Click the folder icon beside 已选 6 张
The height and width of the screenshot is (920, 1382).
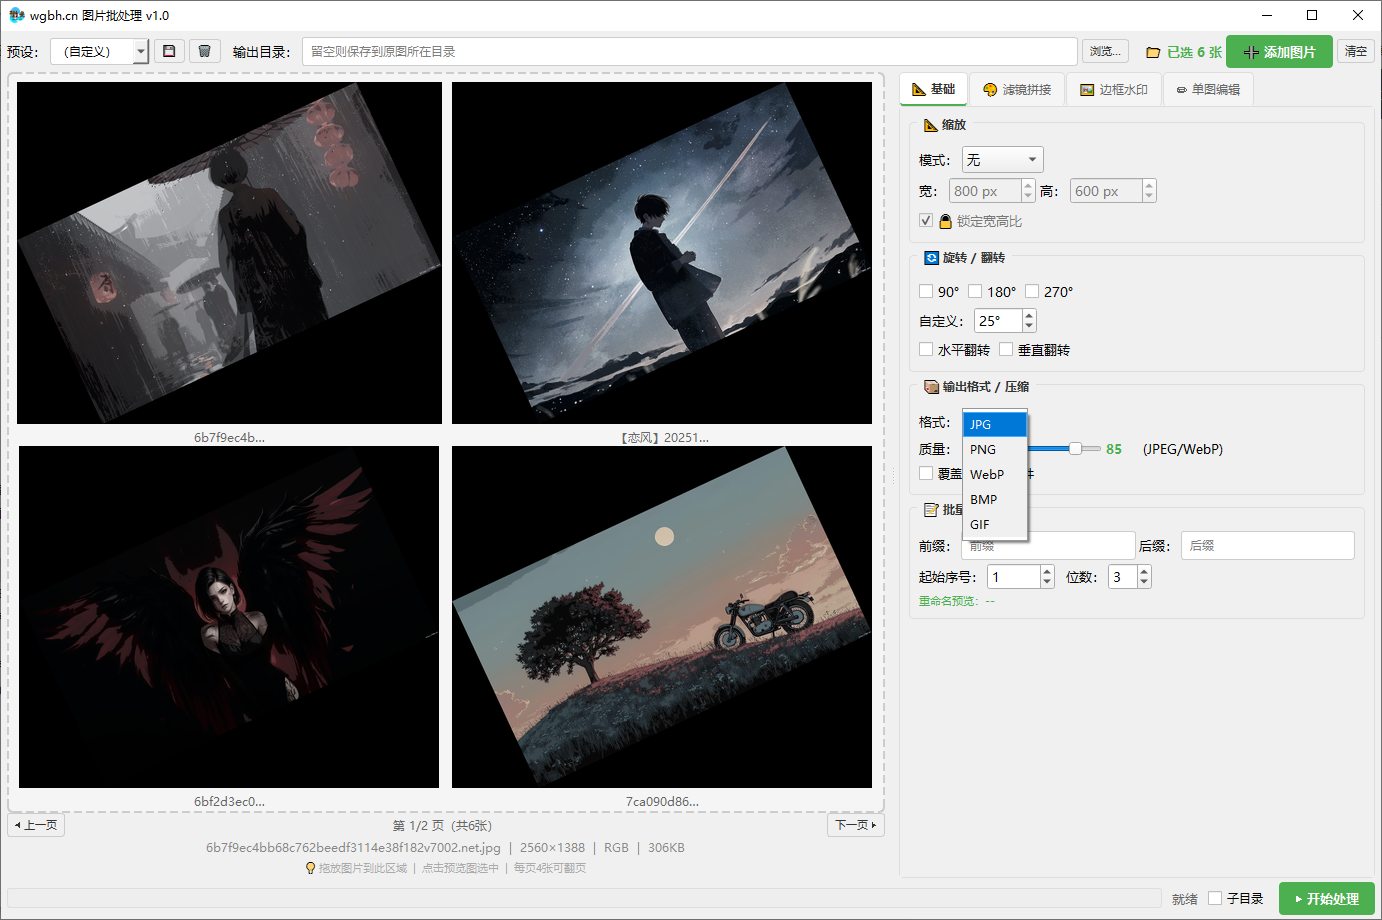1153,52
